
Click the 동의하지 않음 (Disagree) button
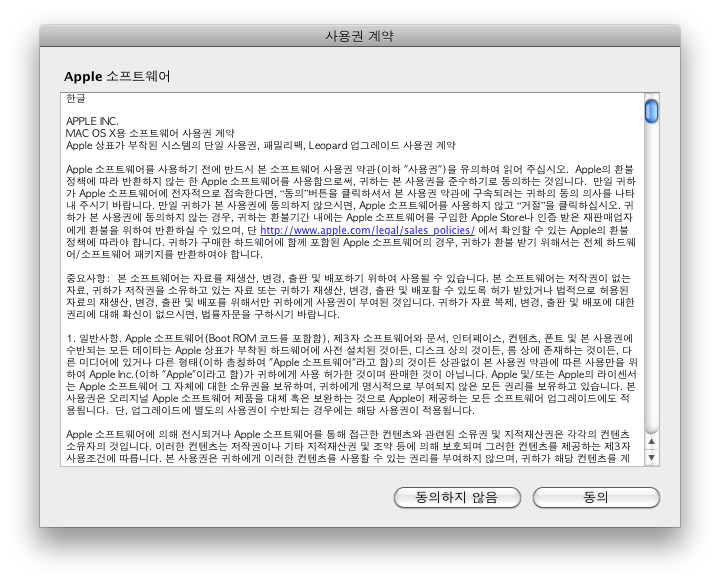457,497
